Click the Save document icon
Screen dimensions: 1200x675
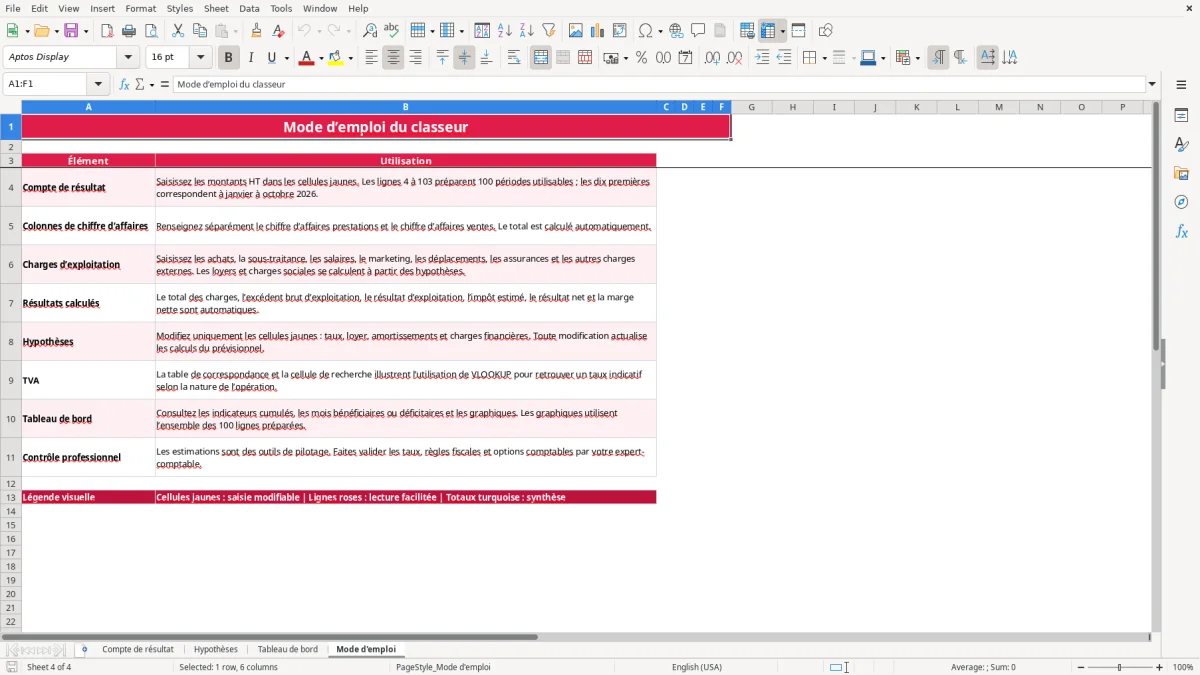(x=71, y=31)
